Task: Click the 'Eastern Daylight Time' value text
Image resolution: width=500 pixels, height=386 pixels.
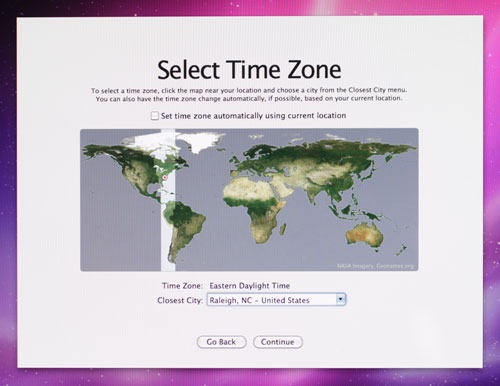Action: pyautogui.click(x=250, y=286)
